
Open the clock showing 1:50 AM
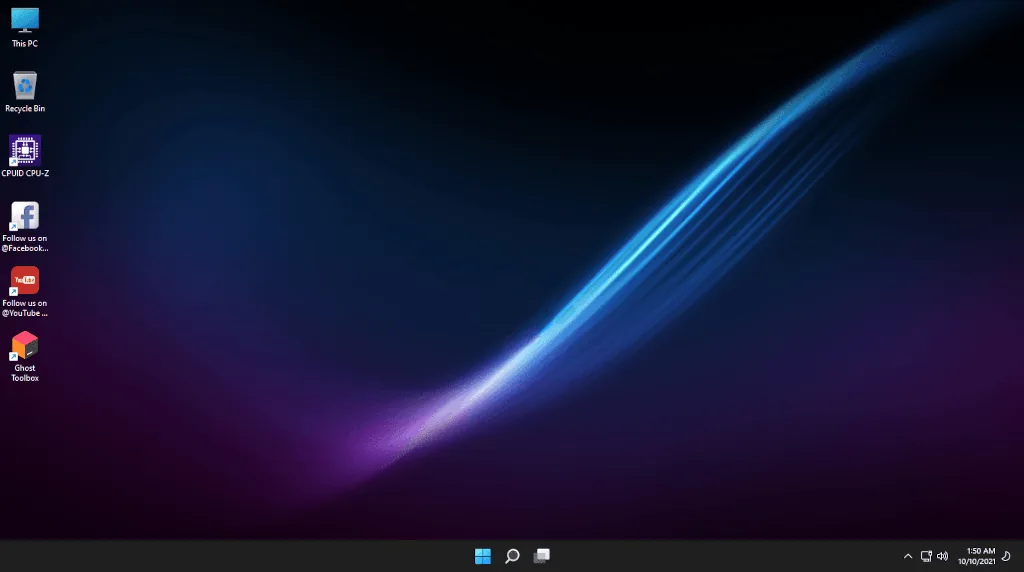pos(980,551)
